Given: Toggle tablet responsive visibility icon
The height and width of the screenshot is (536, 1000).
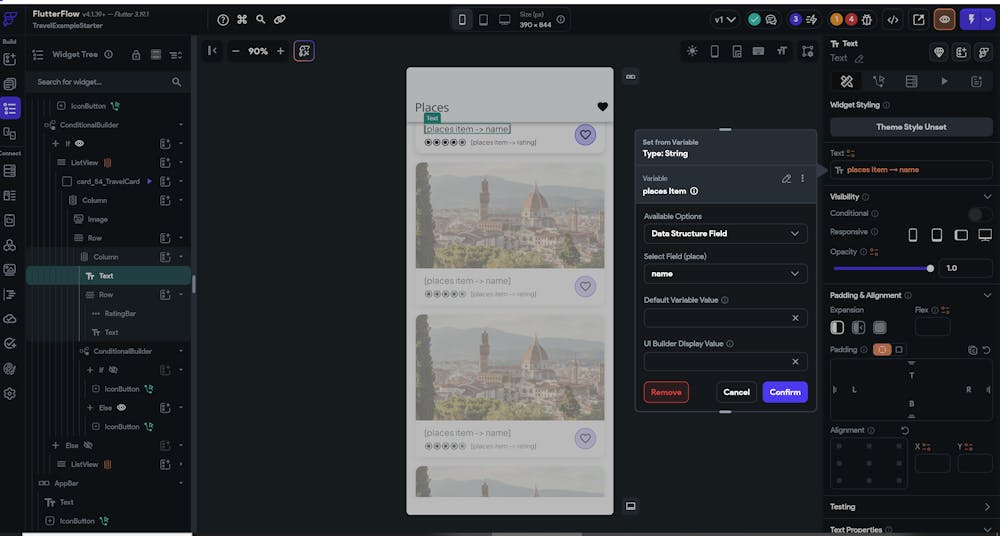Looking at the screenshot, I should tap(936, 235).
